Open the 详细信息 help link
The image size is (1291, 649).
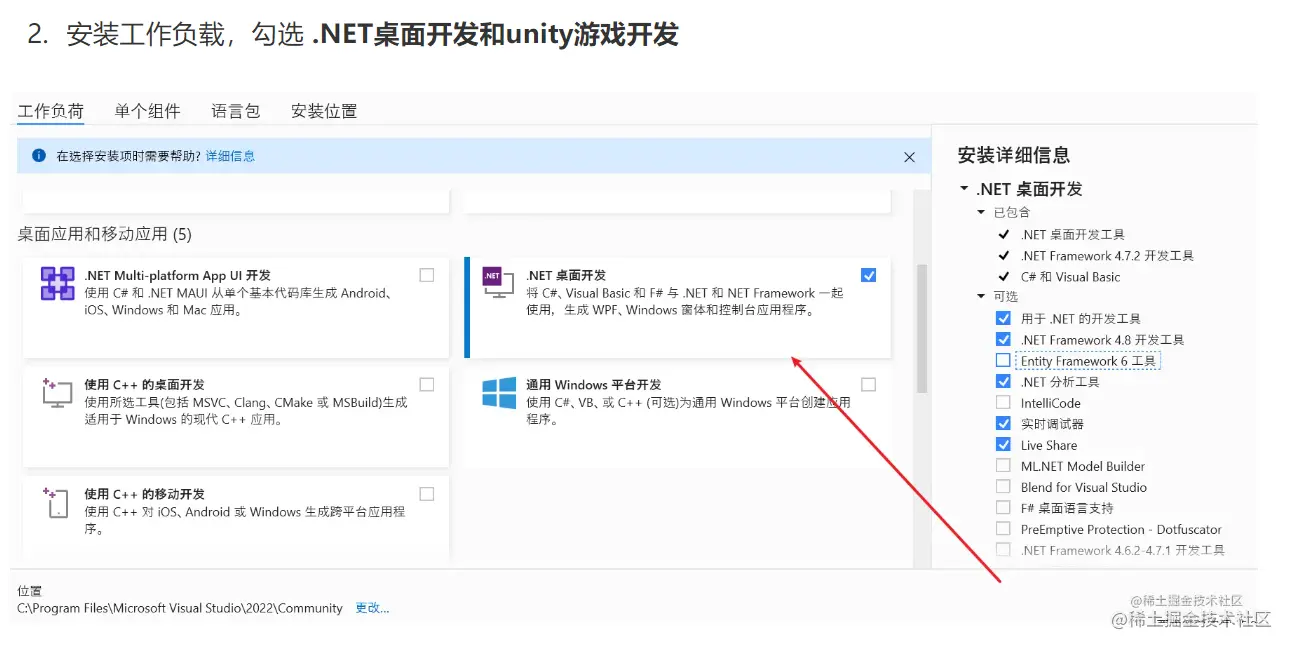(230, 156)
